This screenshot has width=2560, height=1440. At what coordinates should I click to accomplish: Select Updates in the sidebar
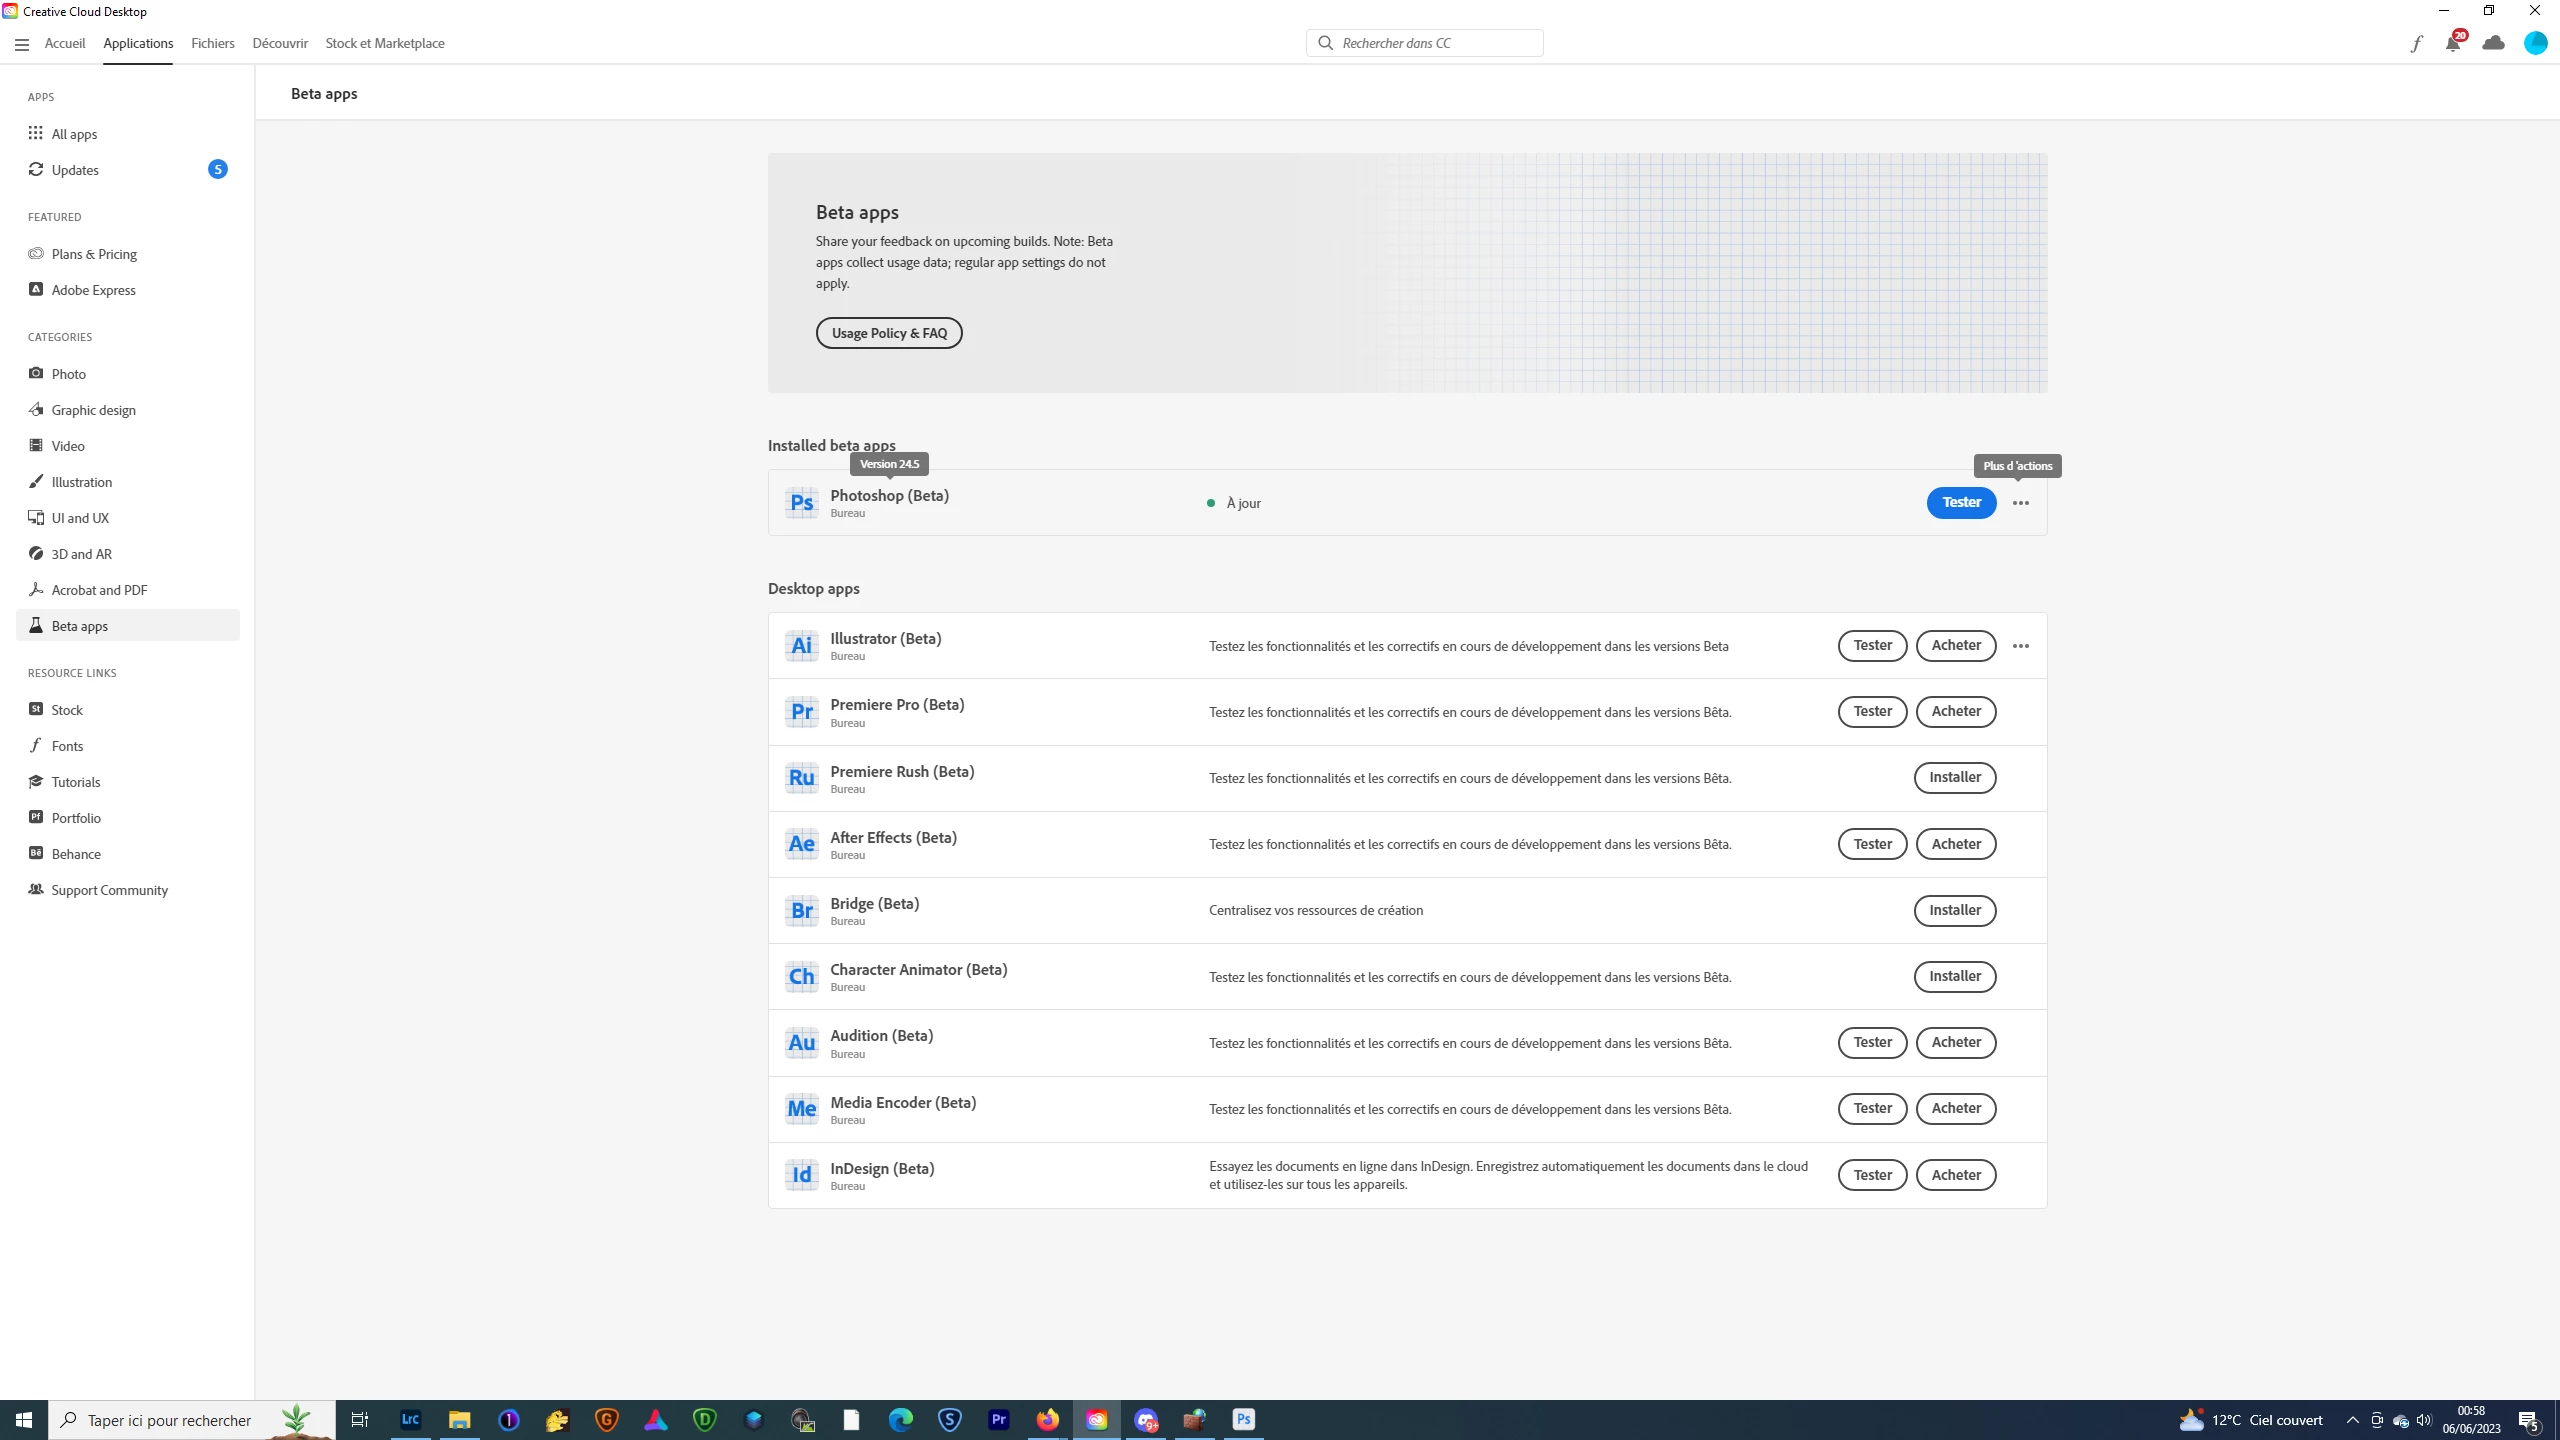(75, 170)
